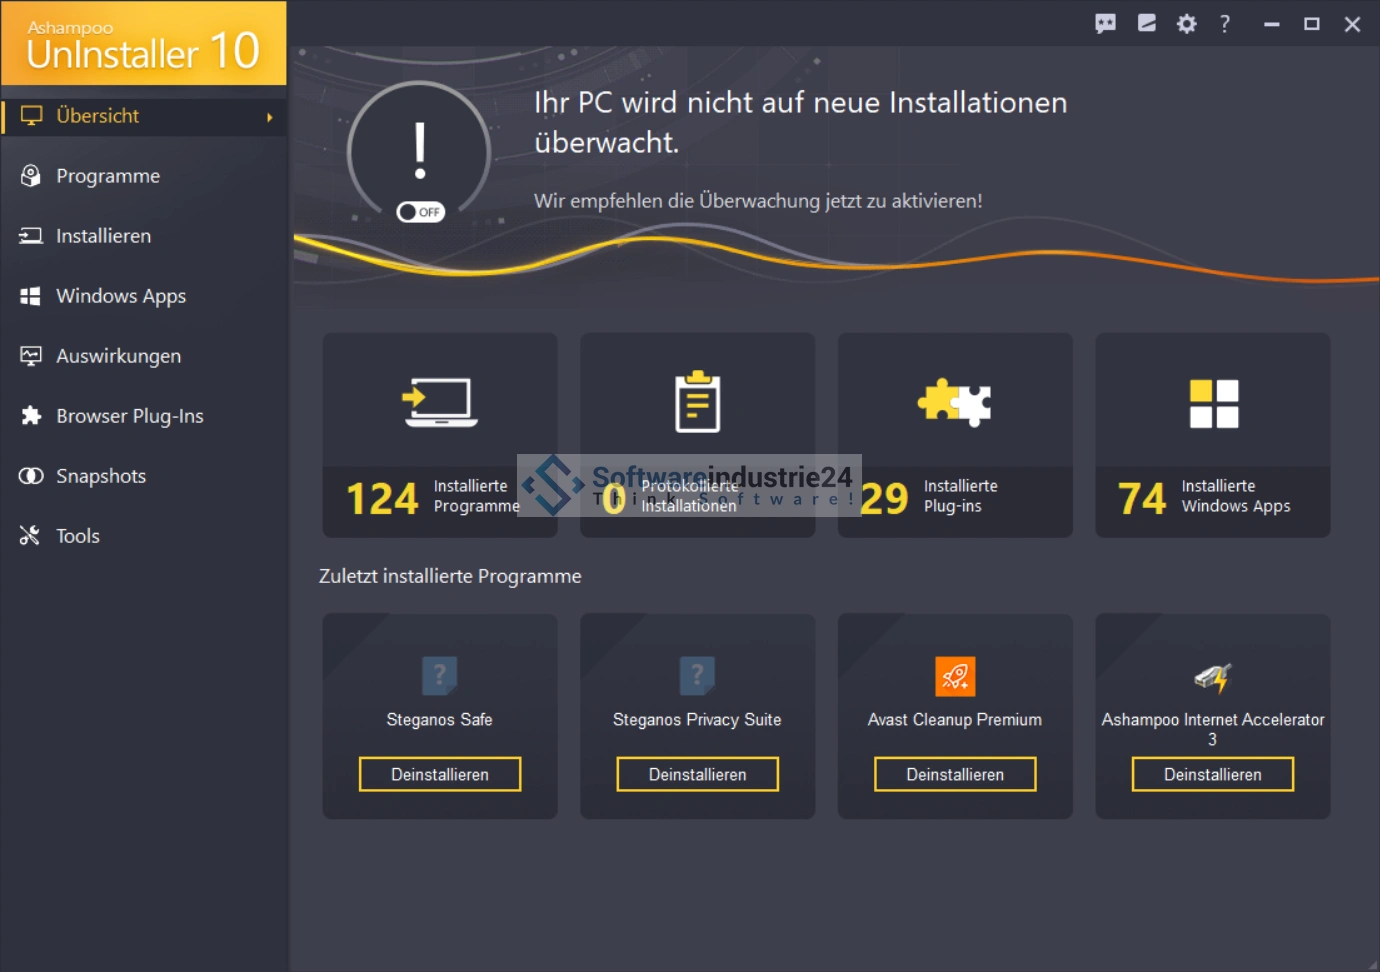The image size is (1380, 972).
Task: Click the puzzle piece Plug-ins icon
Action: pos(955,403)
